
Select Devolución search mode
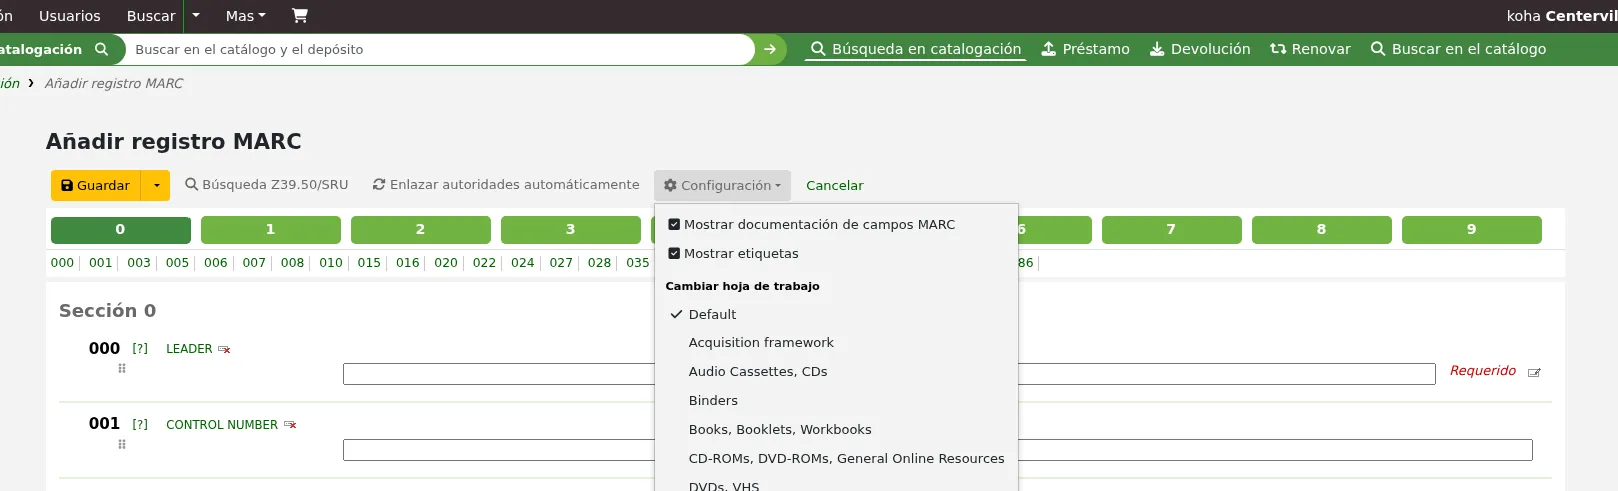(1200, 49)
